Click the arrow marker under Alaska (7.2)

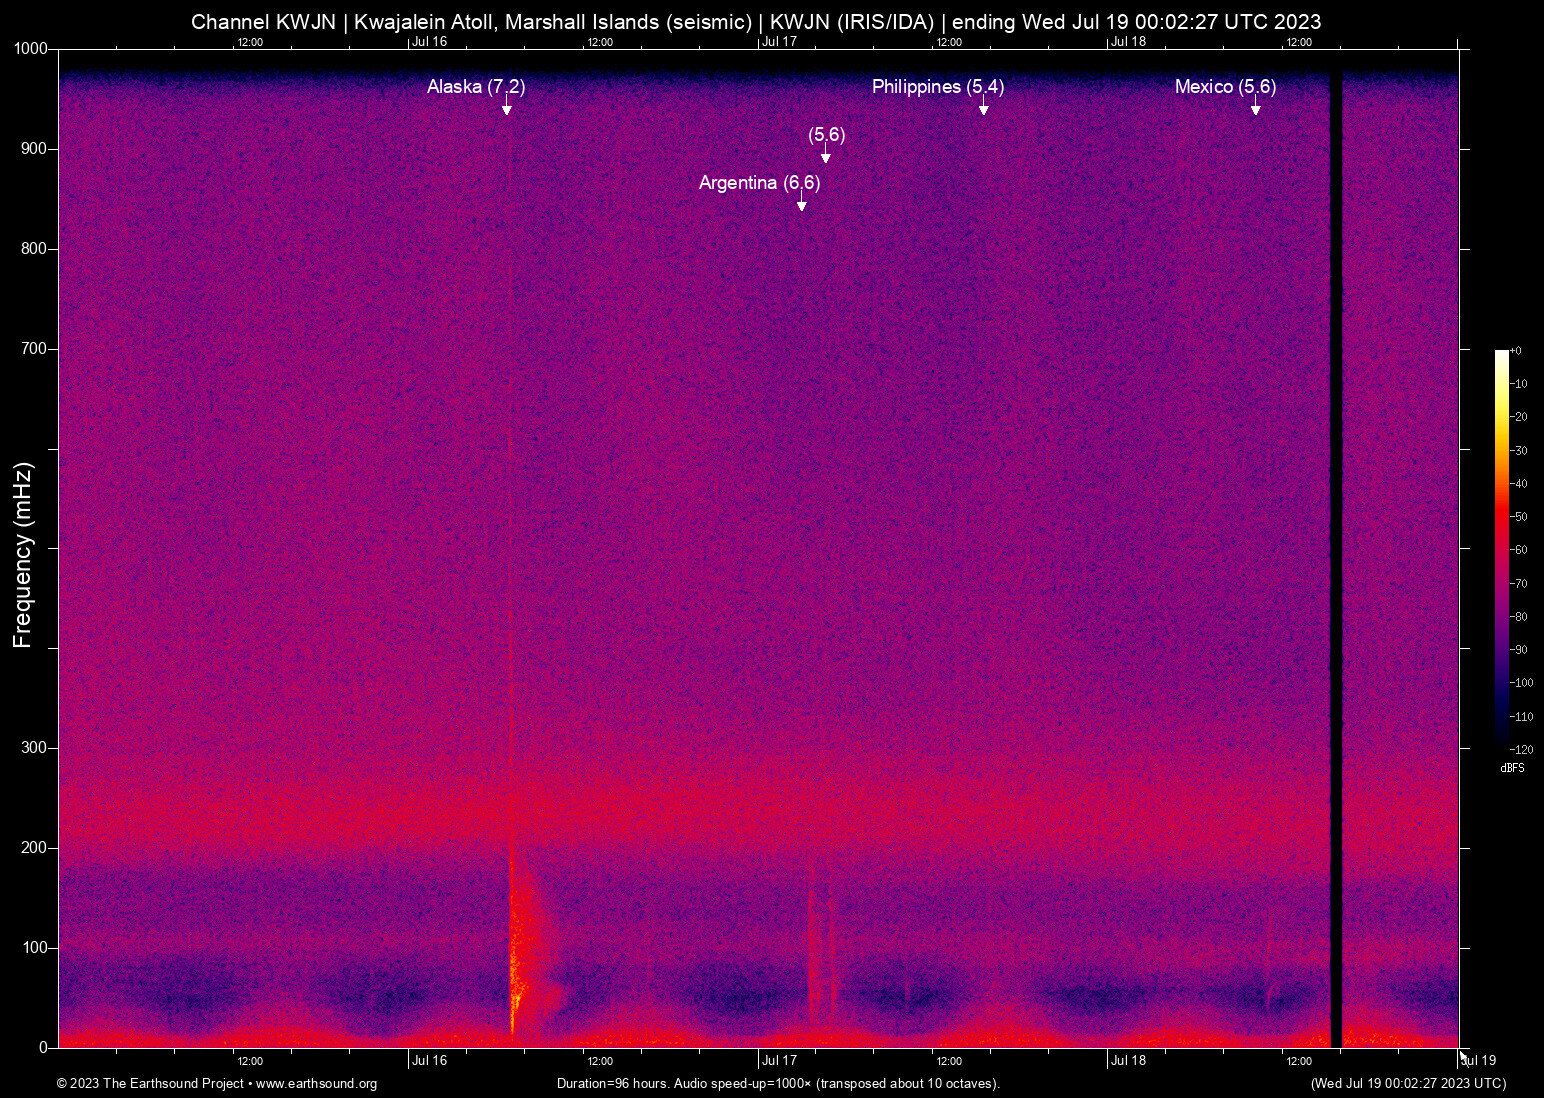tap(507, 107)
